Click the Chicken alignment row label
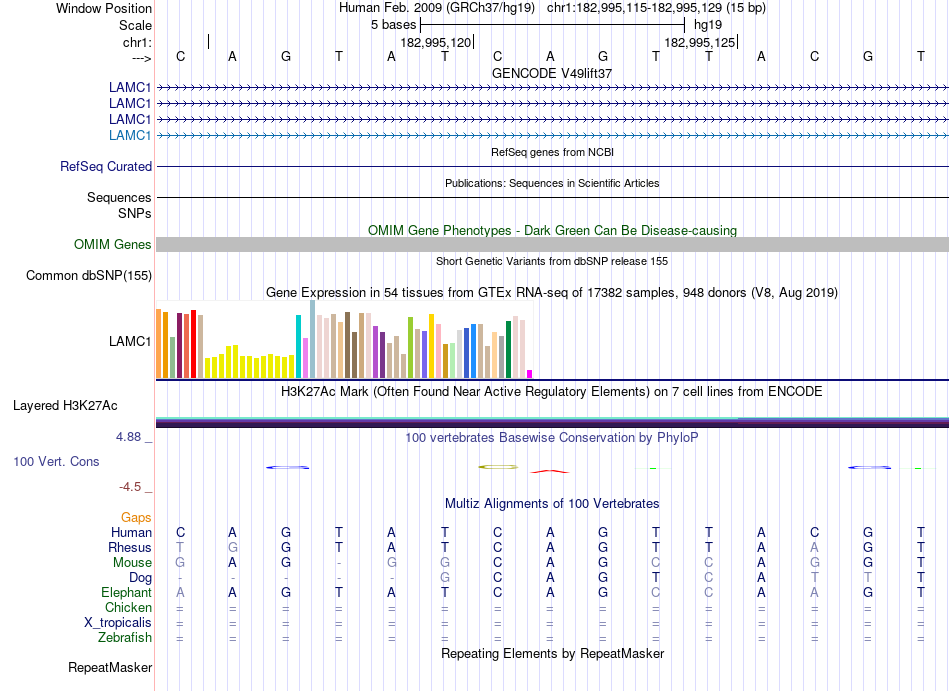Viewport: 950px width, 691px height. click(x=128, y=607)
